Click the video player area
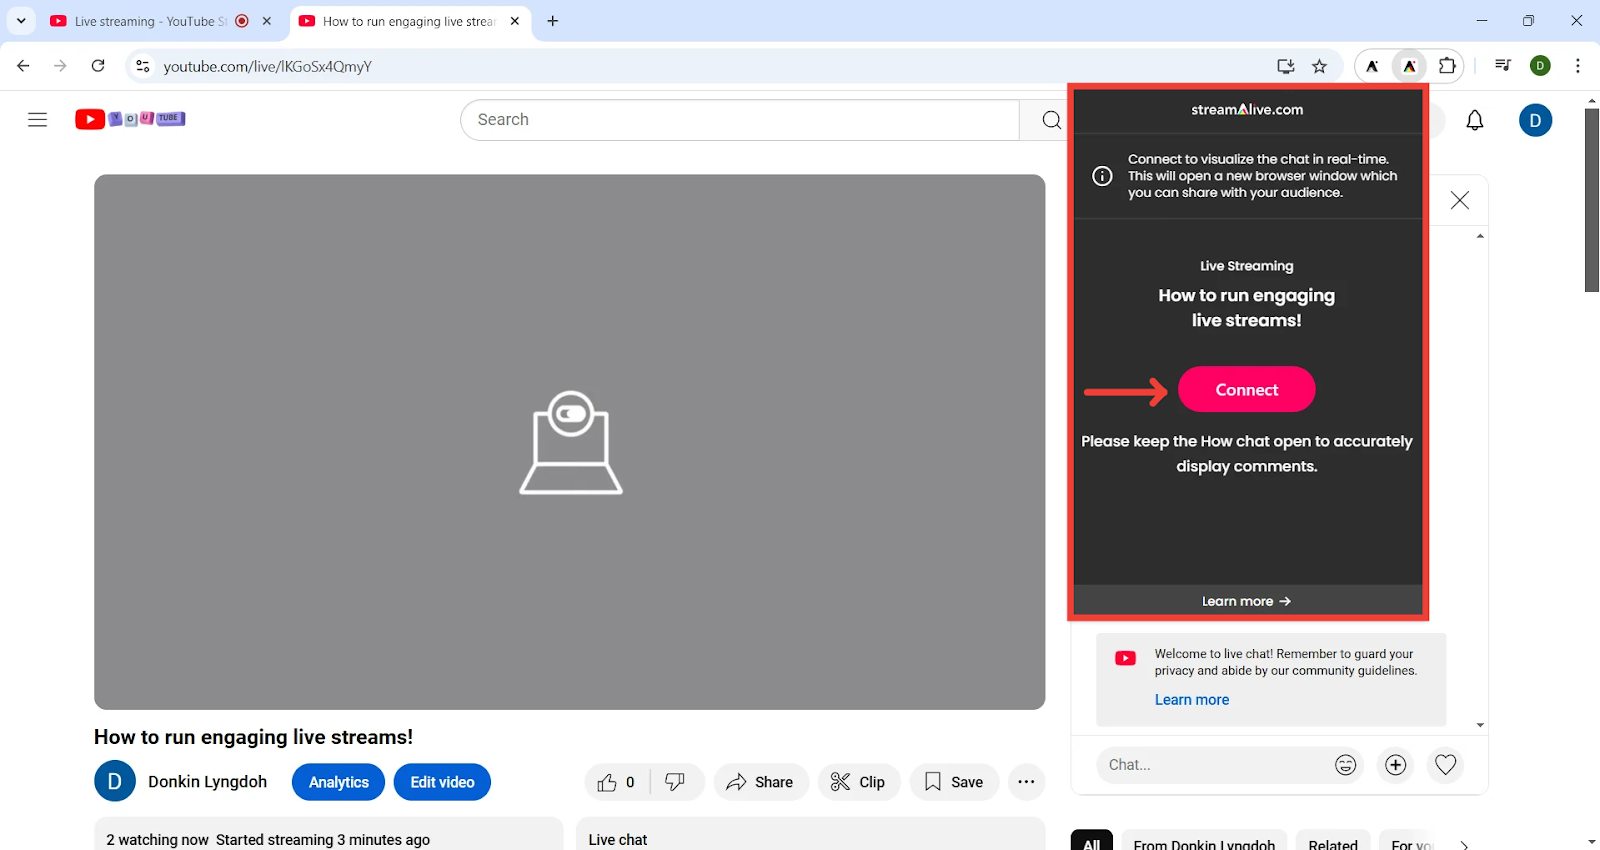This screenshot has width=1600, height=850. pos(570,442)
